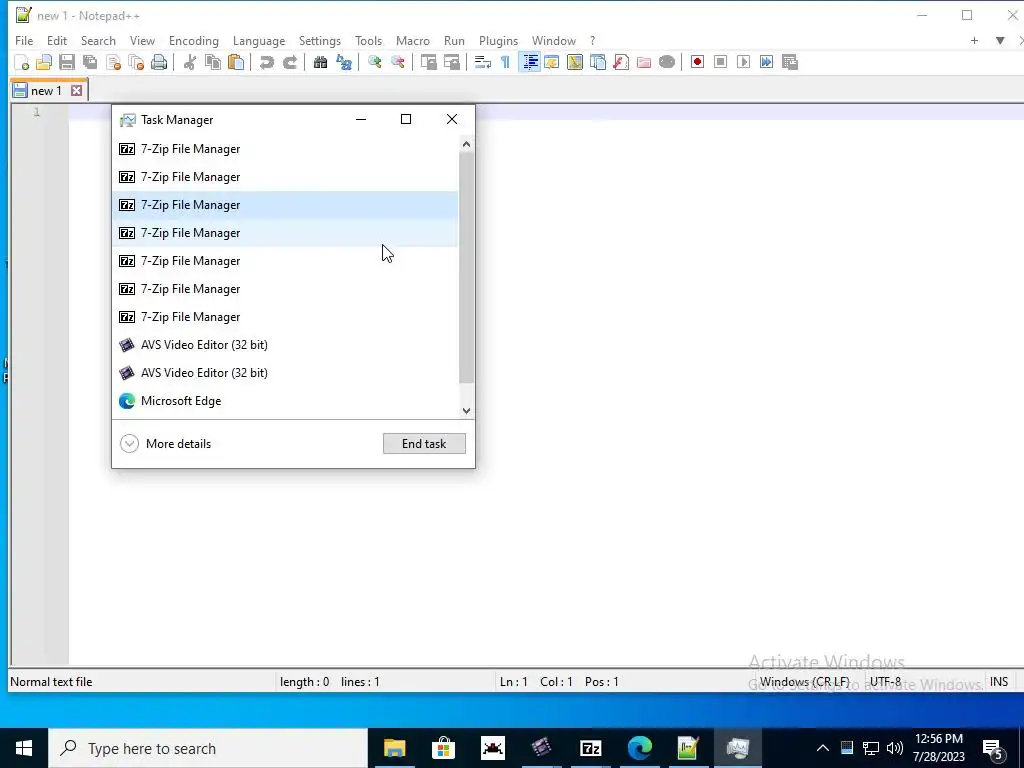Open the Macro menu
Viewport: 1024px width, 768px height.
tap(413, 40)
